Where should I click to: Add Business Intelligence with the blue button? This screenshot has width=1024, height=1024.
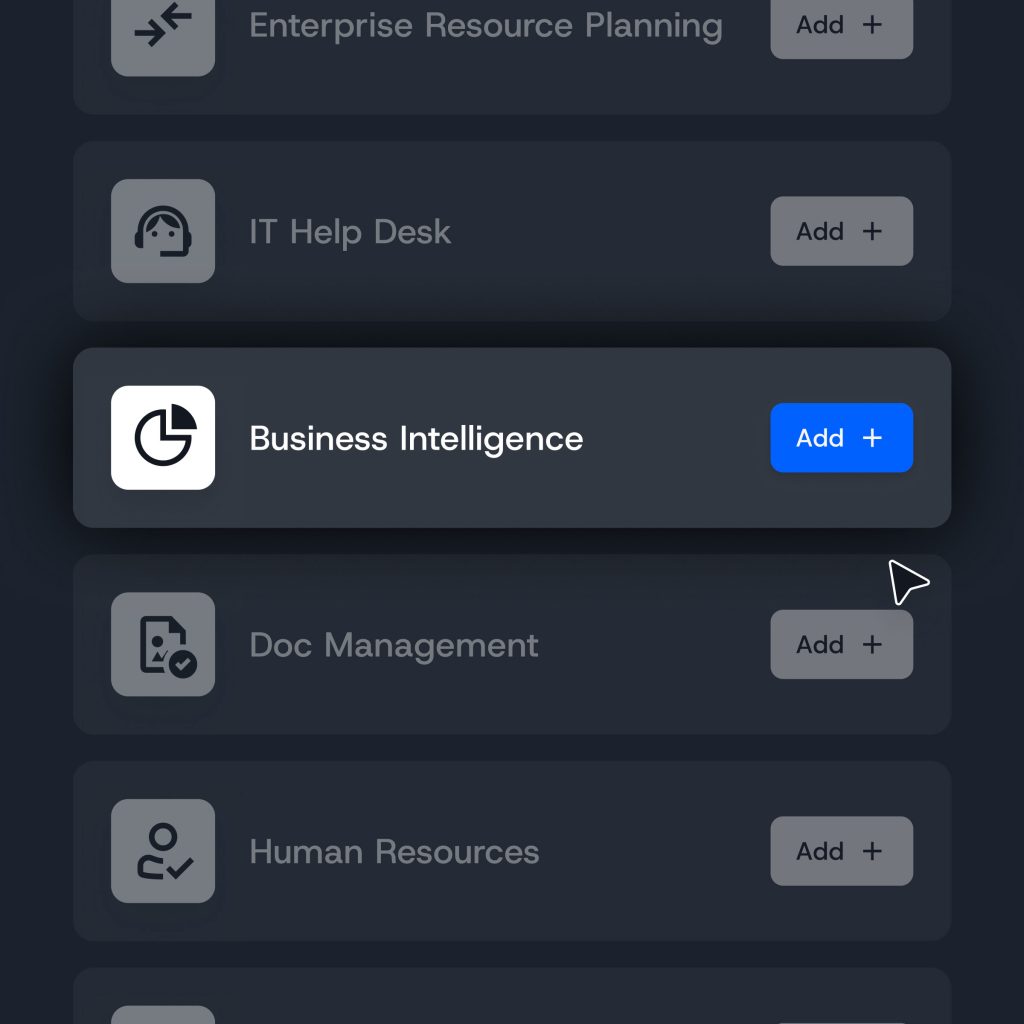coord(841,438)
